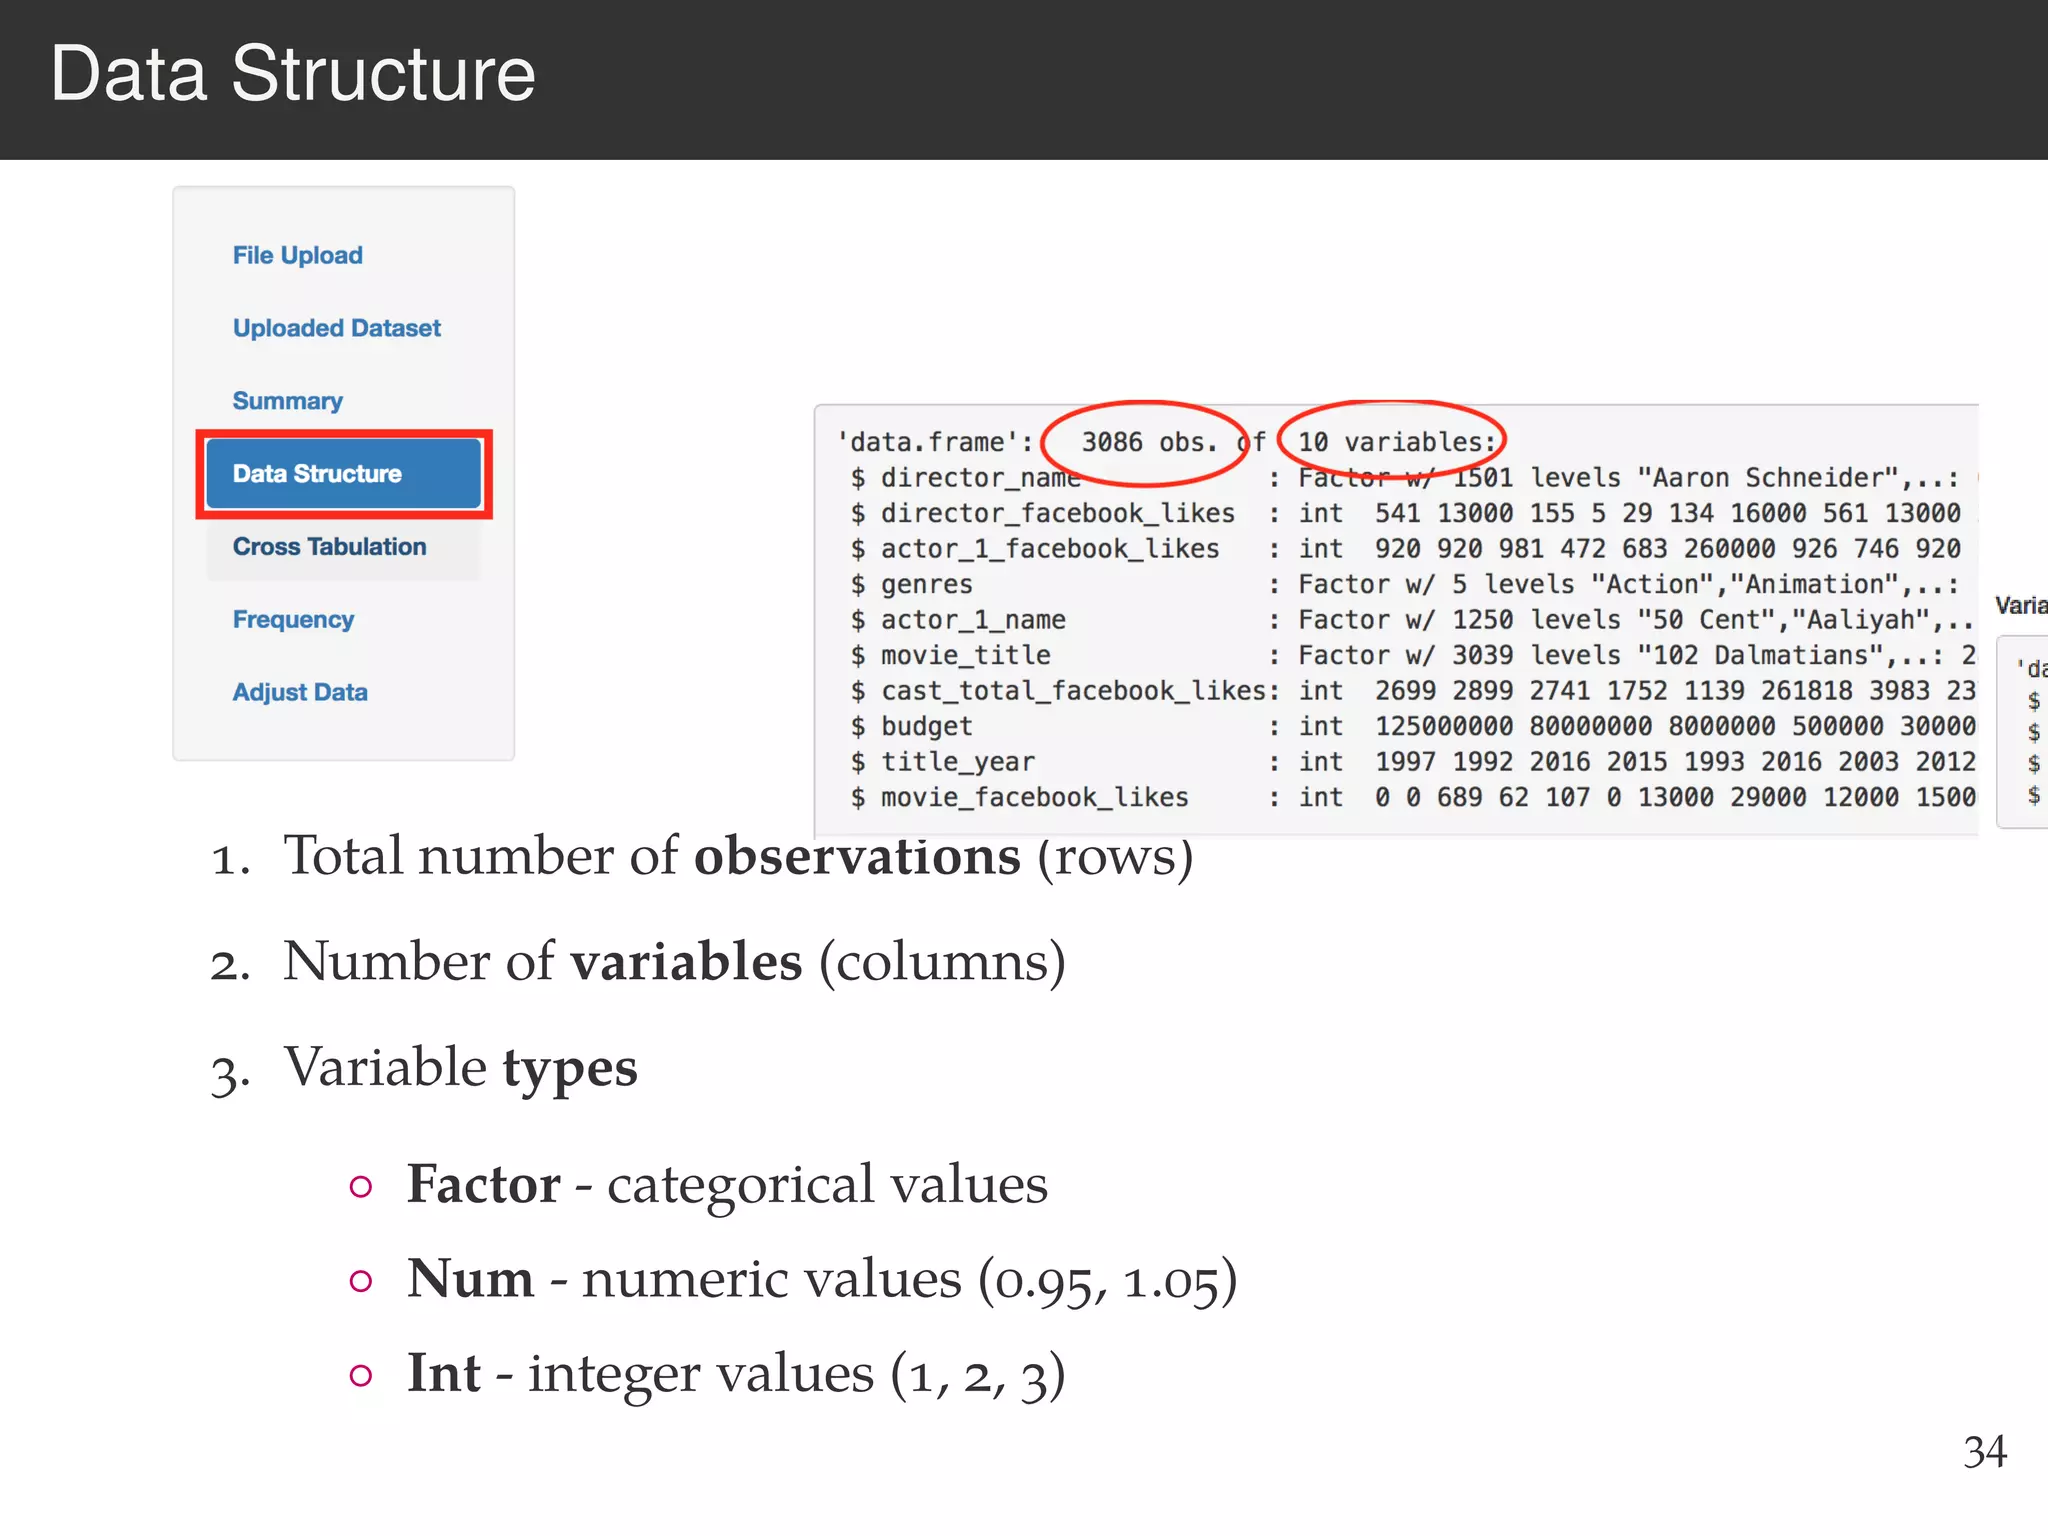The width and height of the screenshot is (2048, 1536).
Task: Click the '3086 obs.' text
Action: pyautogui.click(x=1149, y=442)
